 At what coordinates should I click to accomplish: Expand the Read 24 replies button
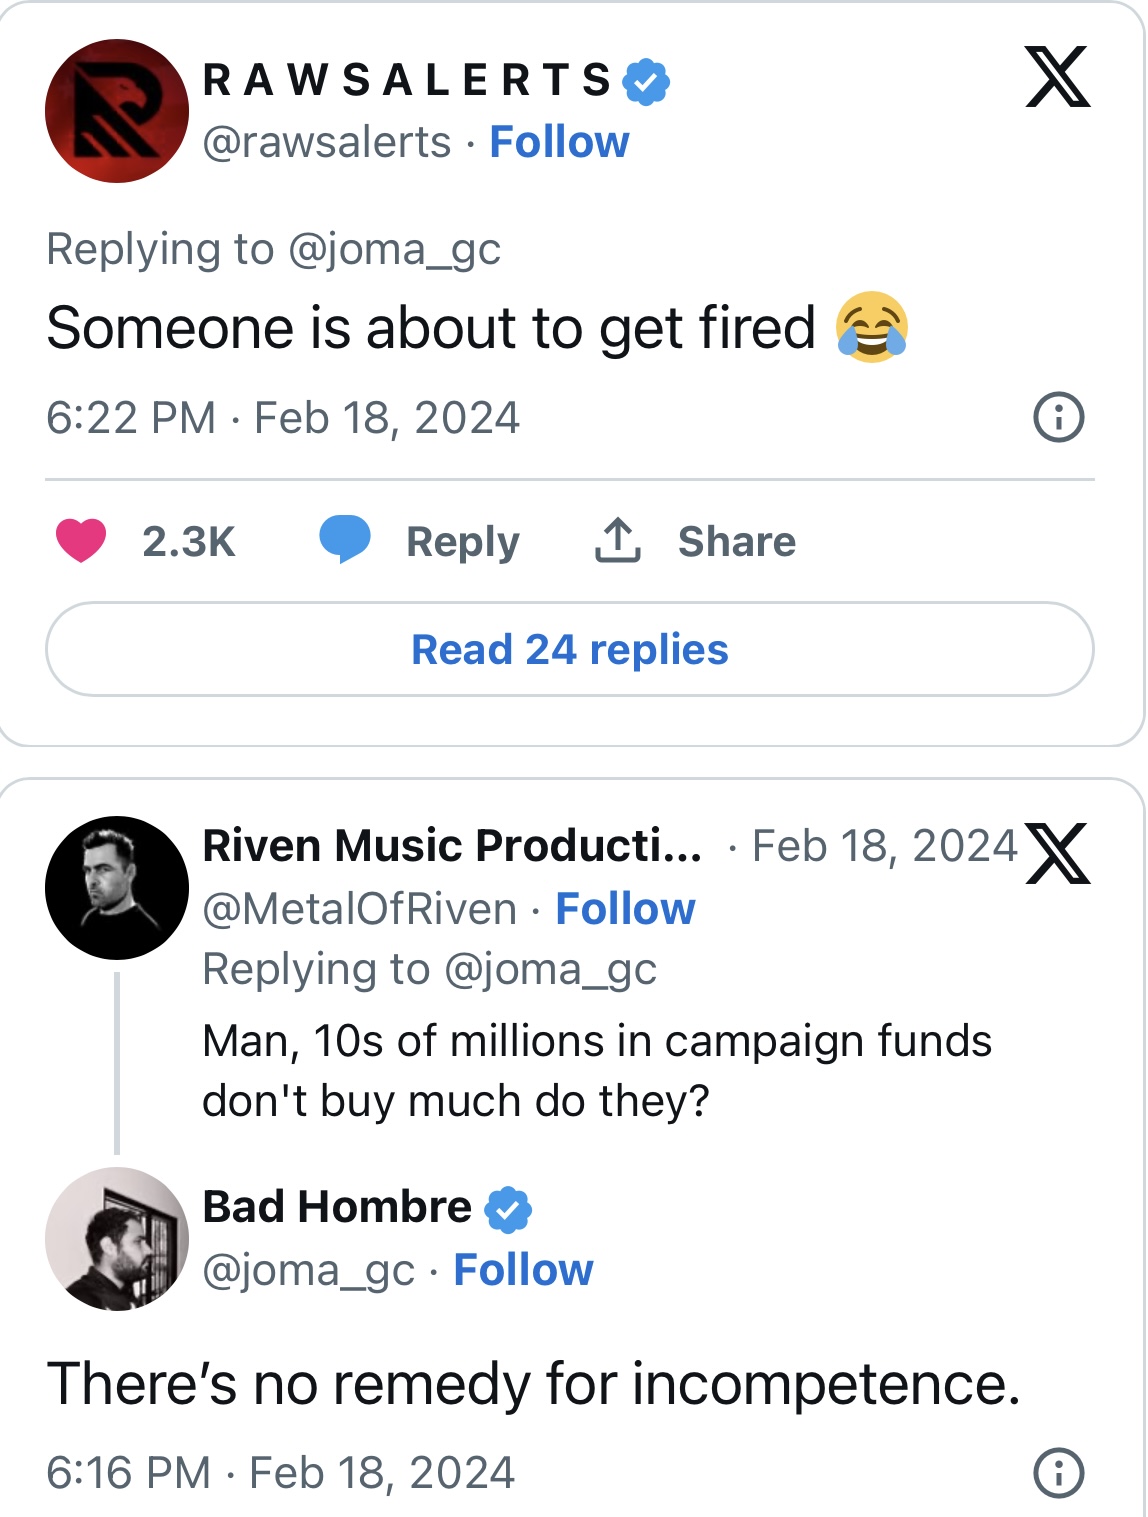pyautogui.click(x=570, y=649)
